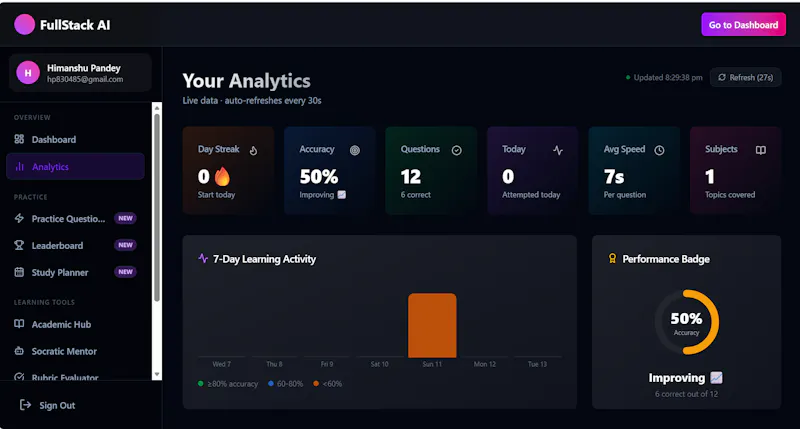Click the Practice Questions lightning icon
This screenshot has height=429, width=800.
click(x=19, y=218)
